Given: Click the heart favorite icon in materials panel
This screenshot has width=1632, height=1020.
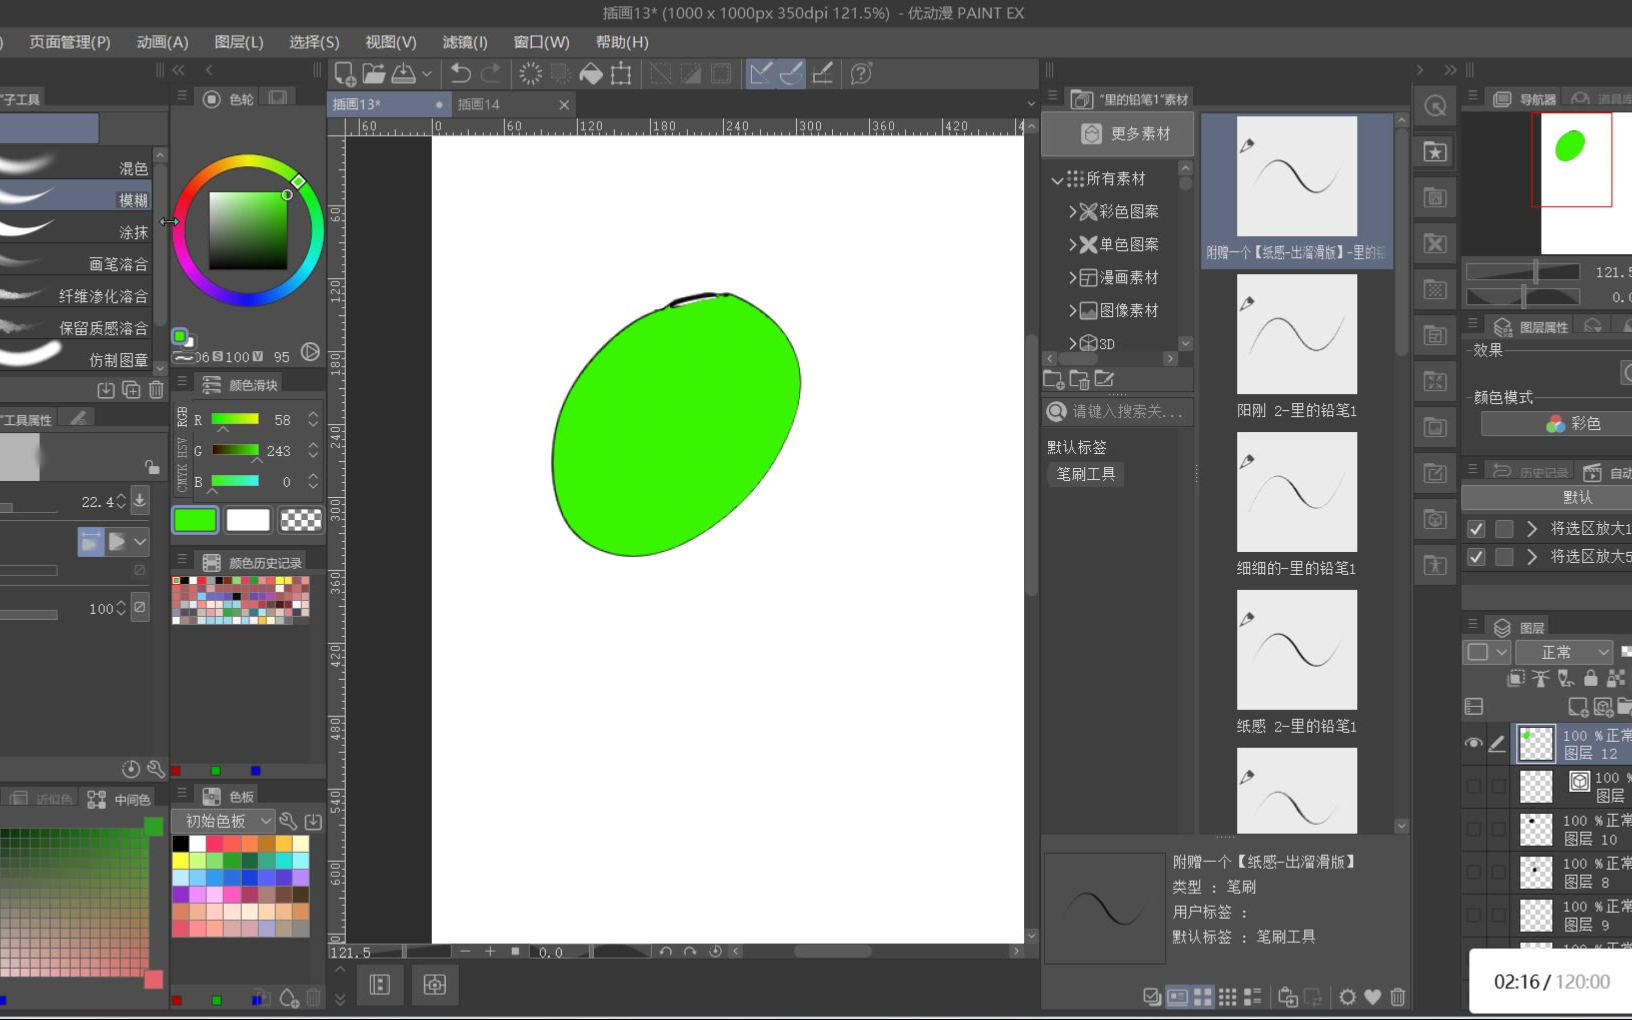Looking at the screenshot, I should tap(1373, 997).
